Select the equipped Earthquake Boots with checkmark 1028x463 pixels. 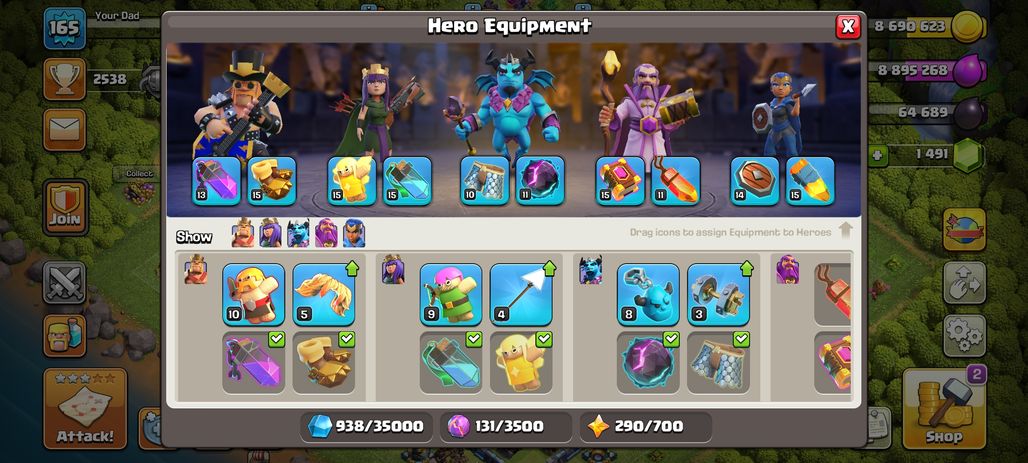[x=324, y=363]
